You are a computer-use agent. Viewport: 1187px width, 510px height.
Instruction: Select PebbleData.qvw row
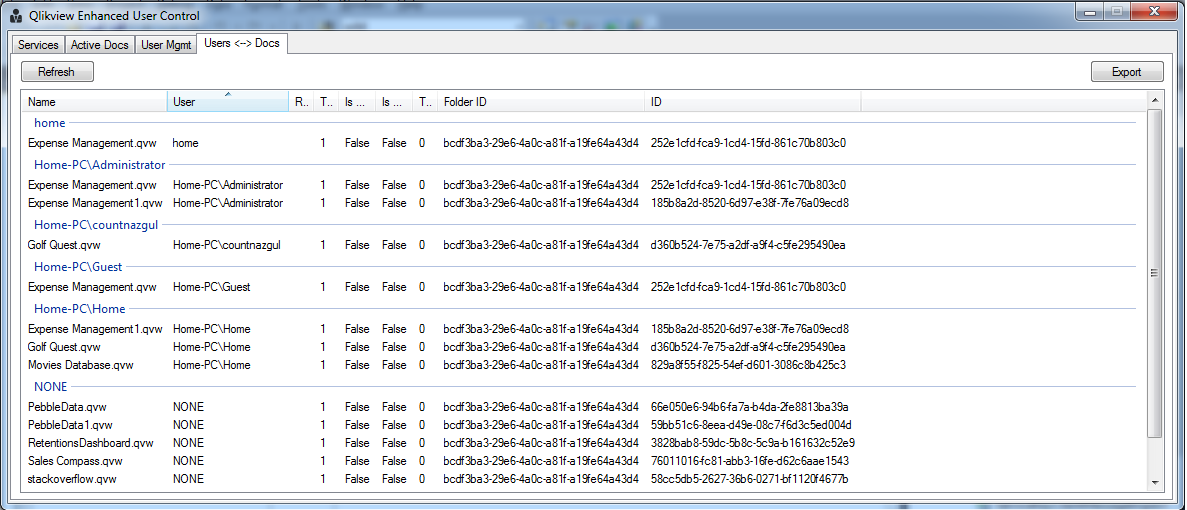click(x=442, y=407)
